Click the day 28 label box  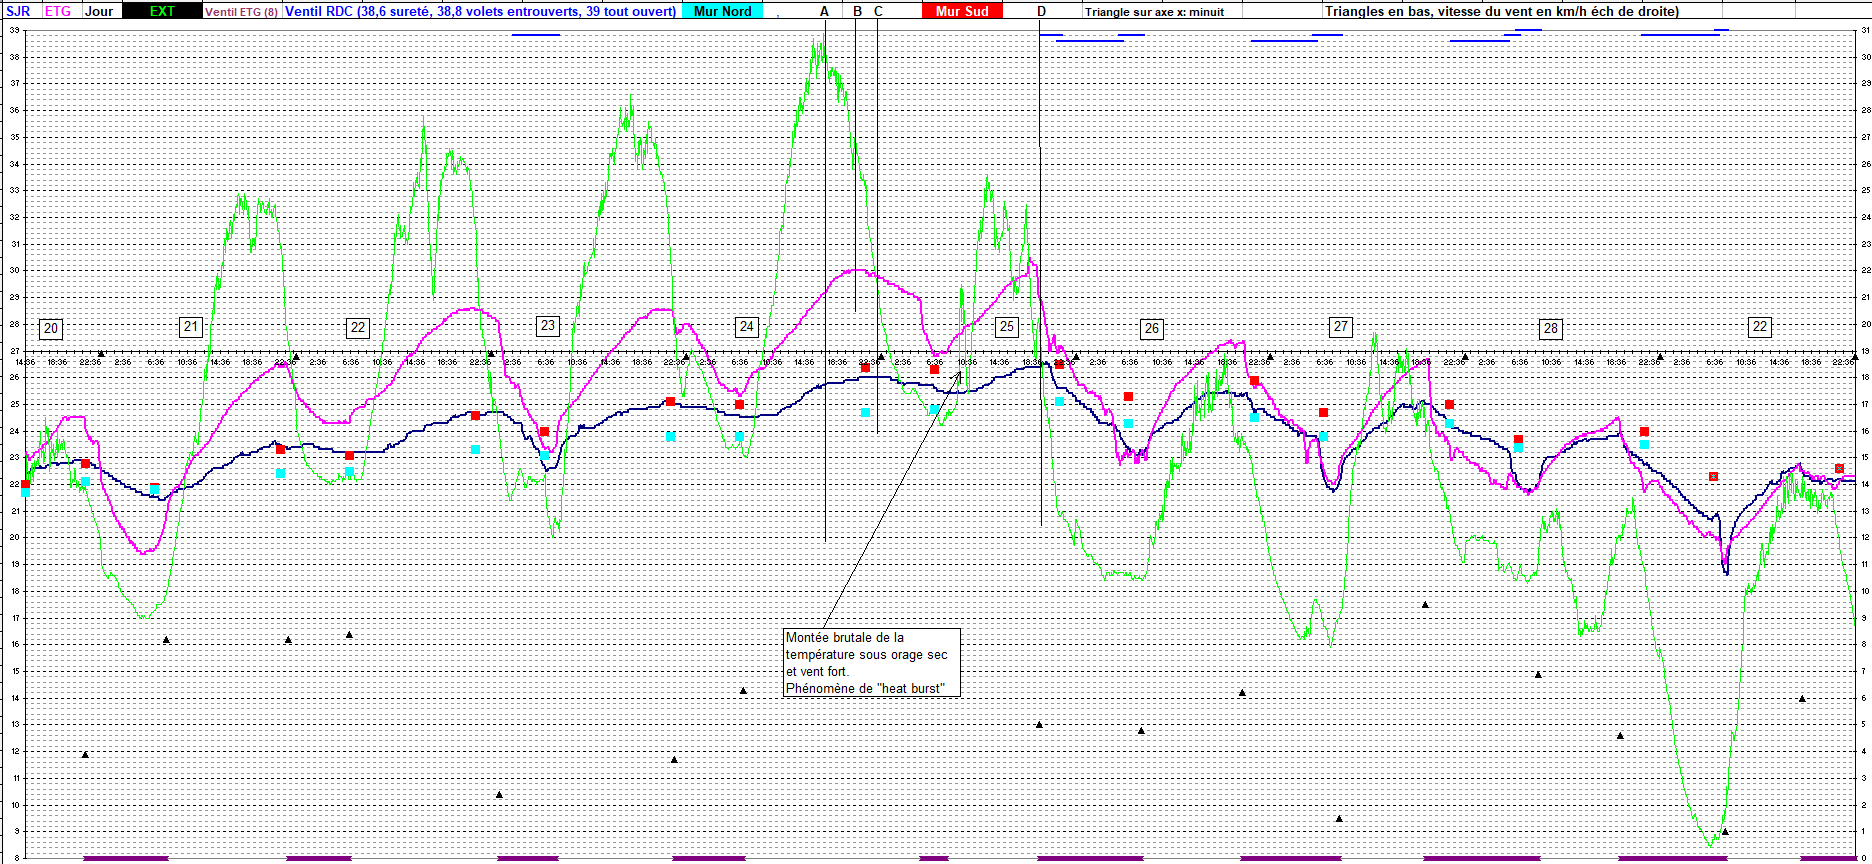click(1550, 328)
